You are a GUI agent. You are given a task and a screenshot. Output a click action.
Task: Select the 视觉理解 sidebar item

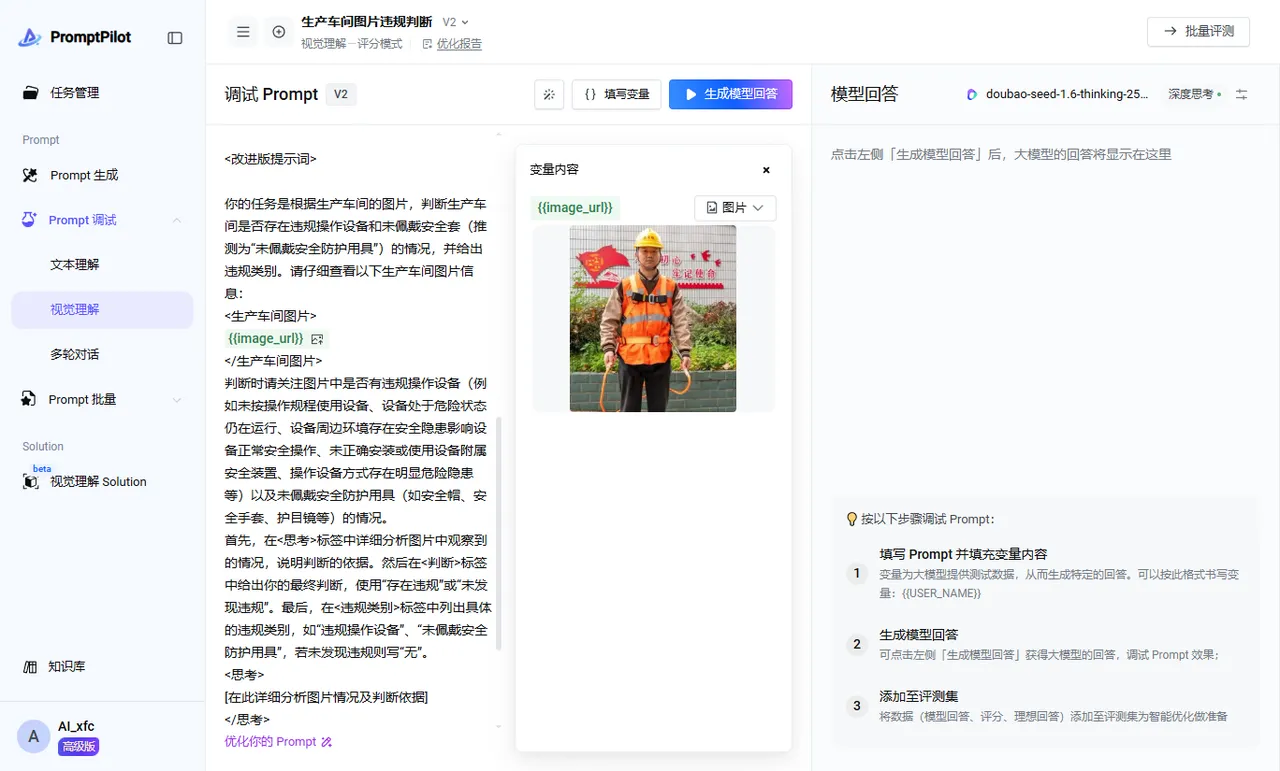[102, 310]
